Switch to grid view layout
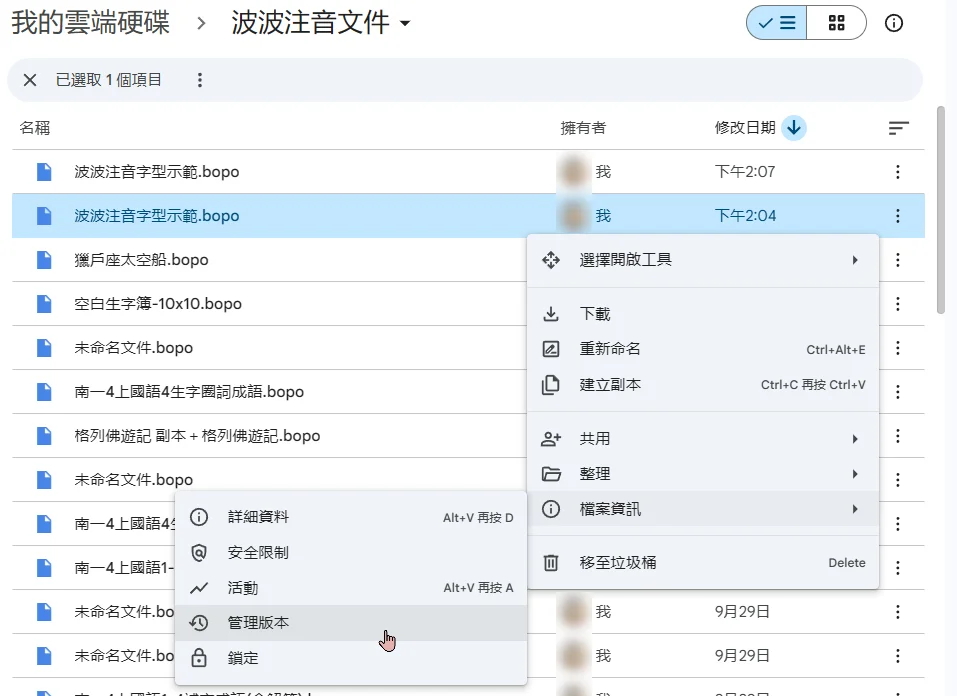This screenshot has width=957, height=696. (x=836, y=23)
